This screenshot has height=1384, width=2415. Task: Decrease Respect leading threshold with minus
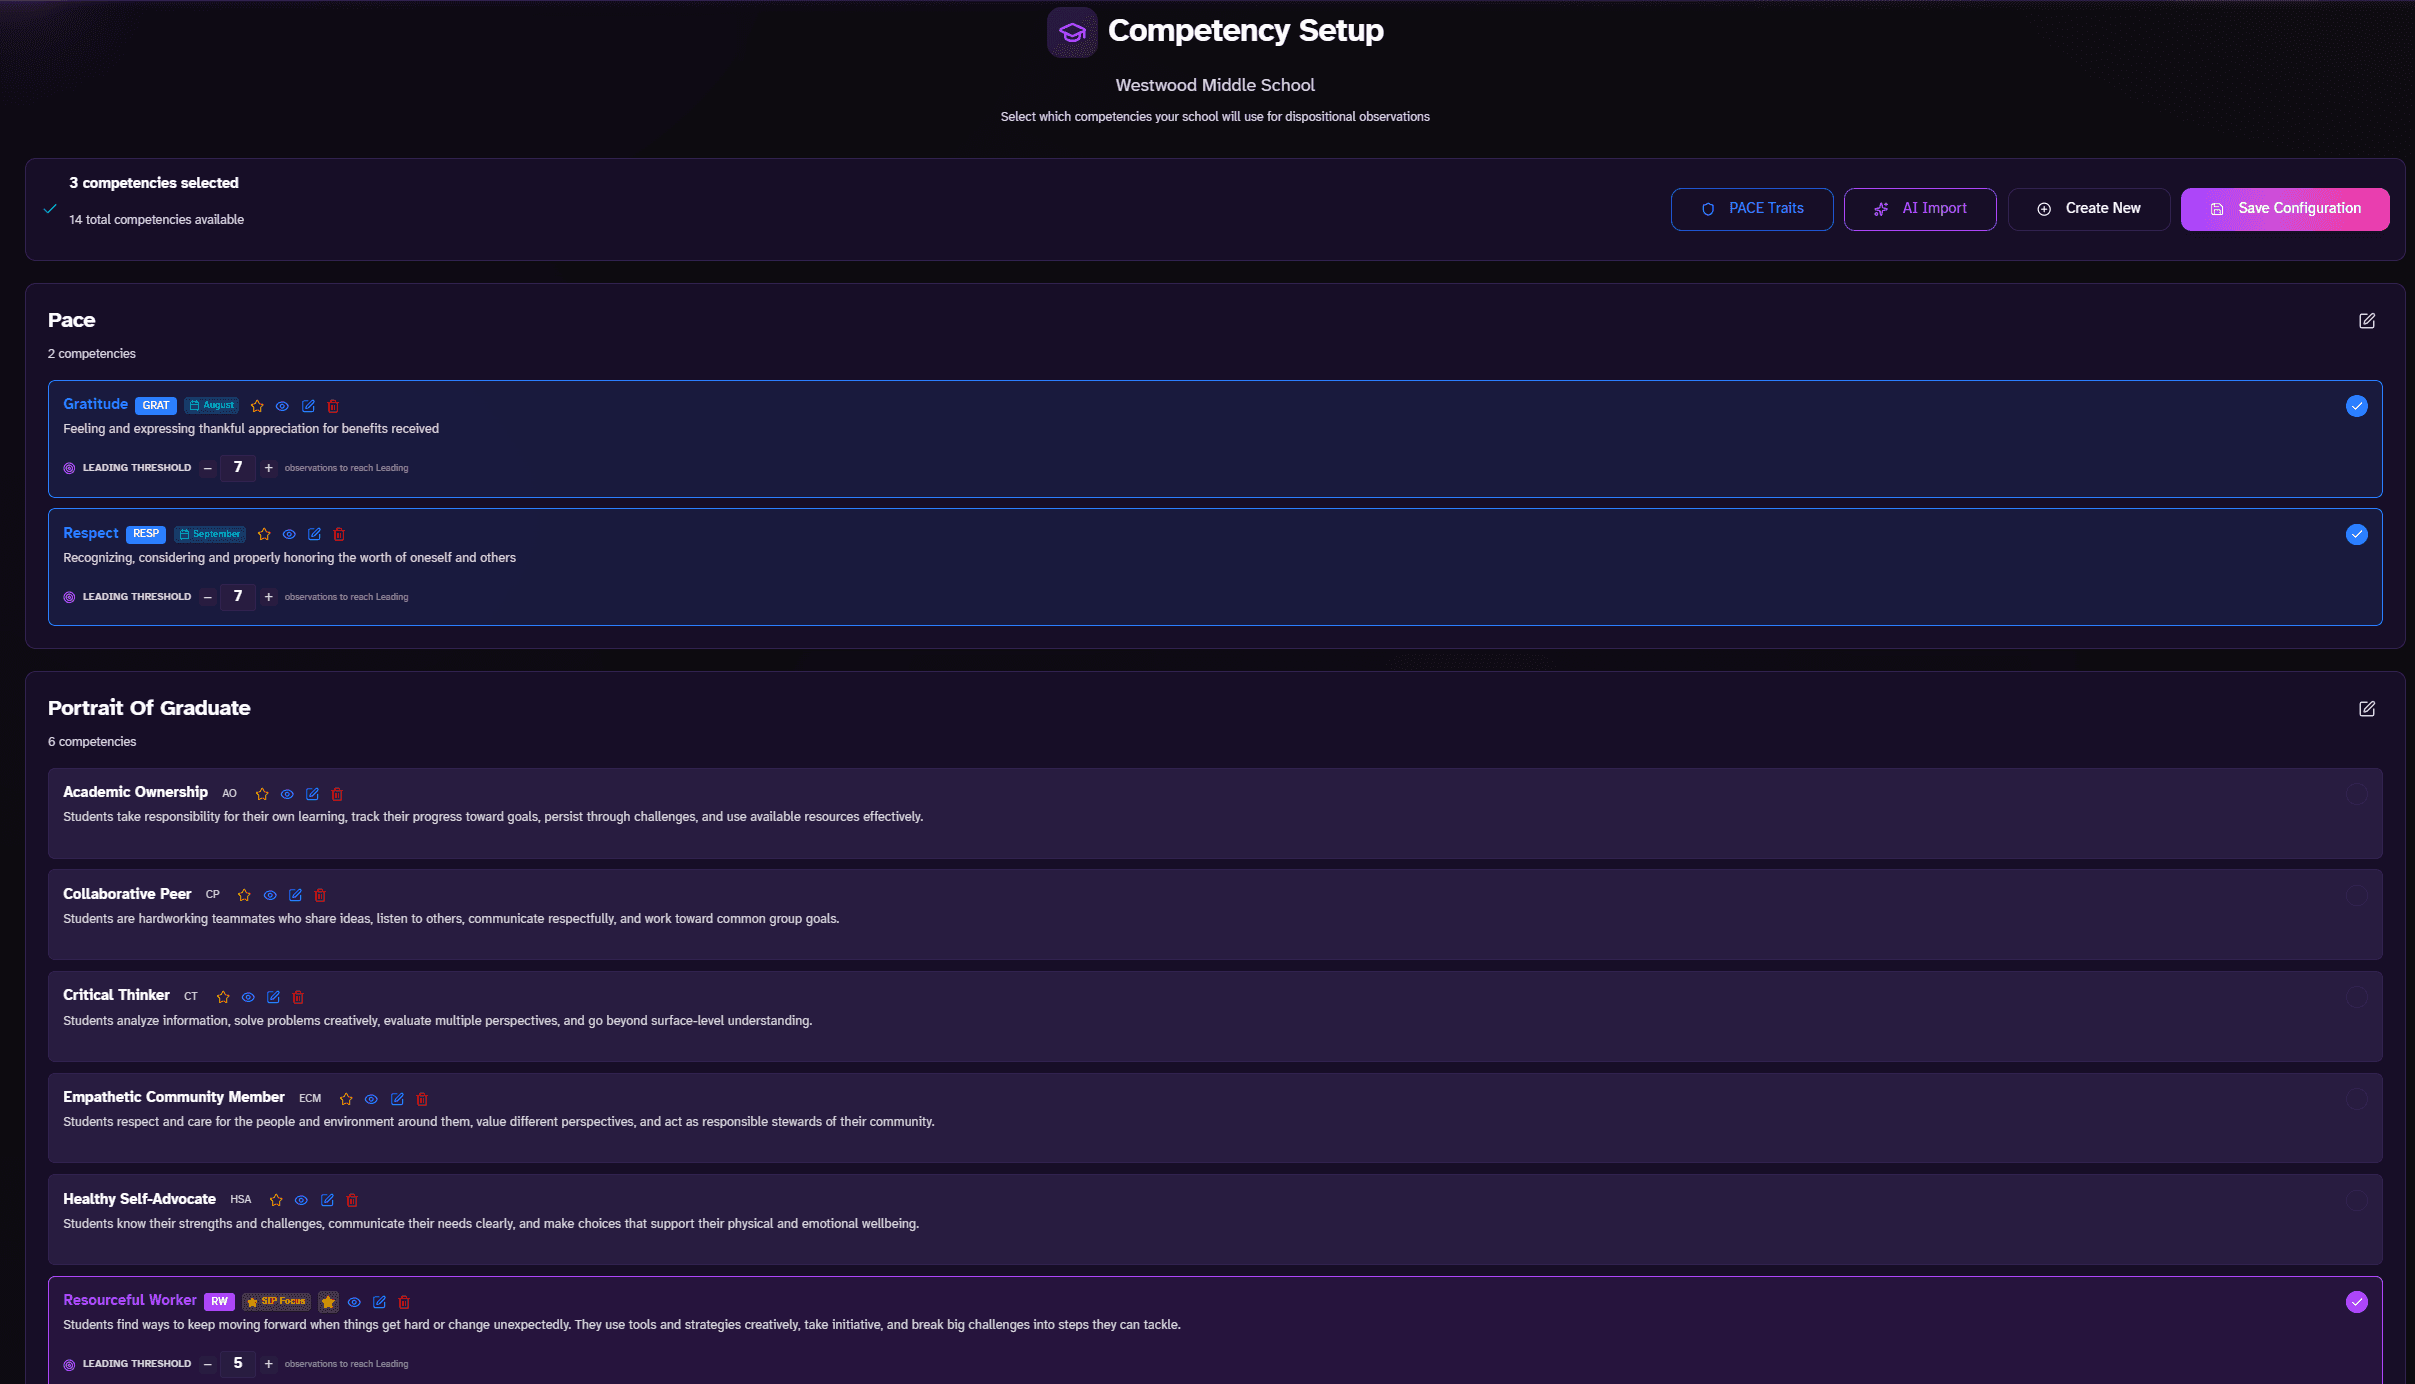208,597
